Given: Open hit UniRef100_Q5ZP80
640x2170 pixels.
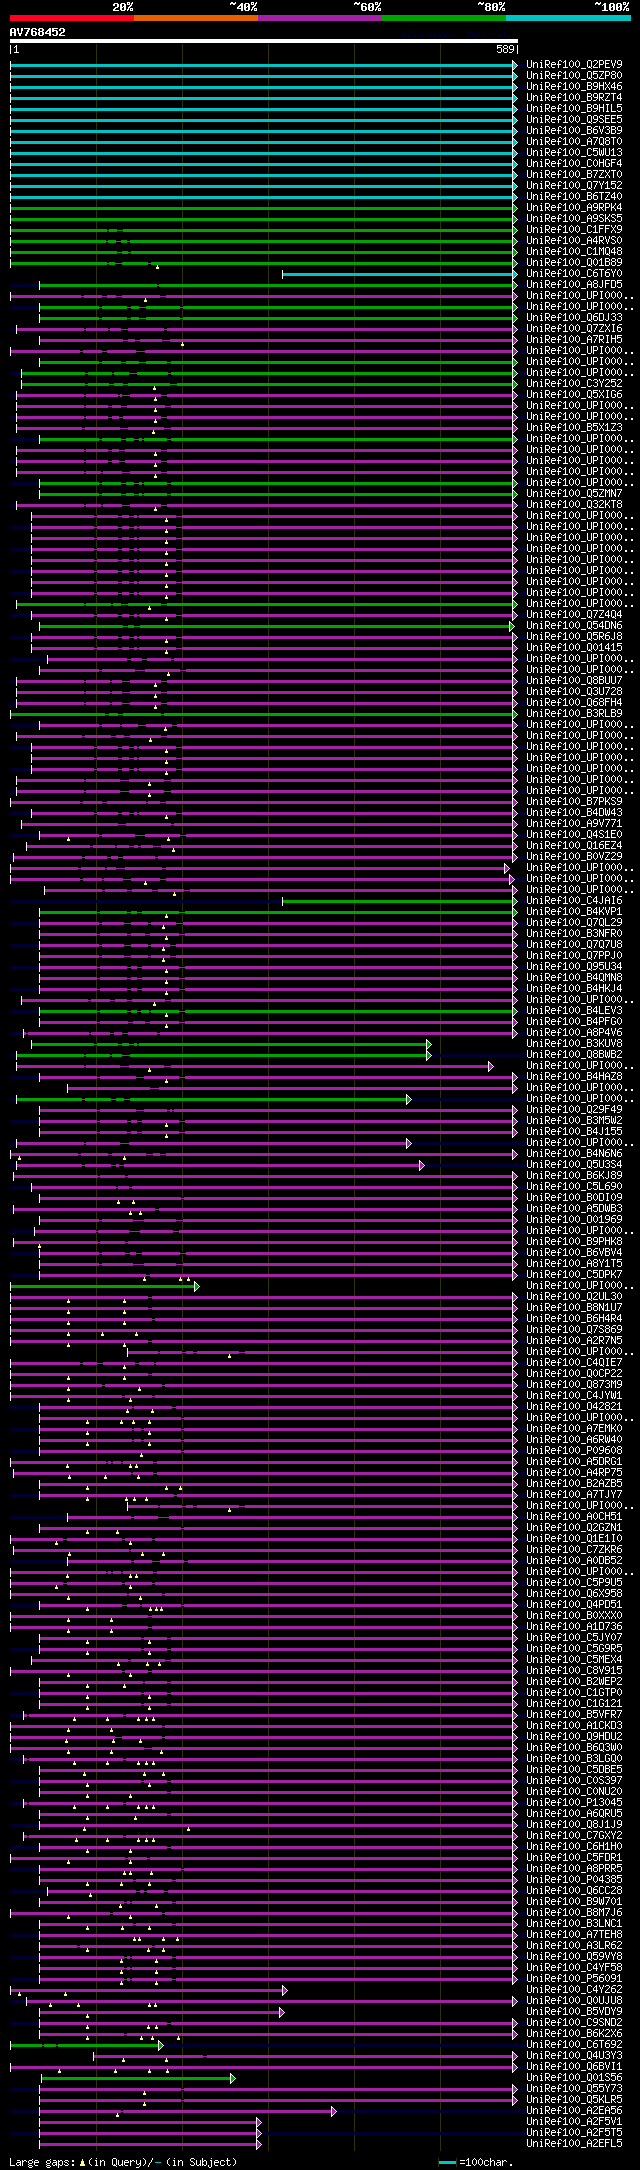Looking at the screenshot, I should (x=574, y=75).
